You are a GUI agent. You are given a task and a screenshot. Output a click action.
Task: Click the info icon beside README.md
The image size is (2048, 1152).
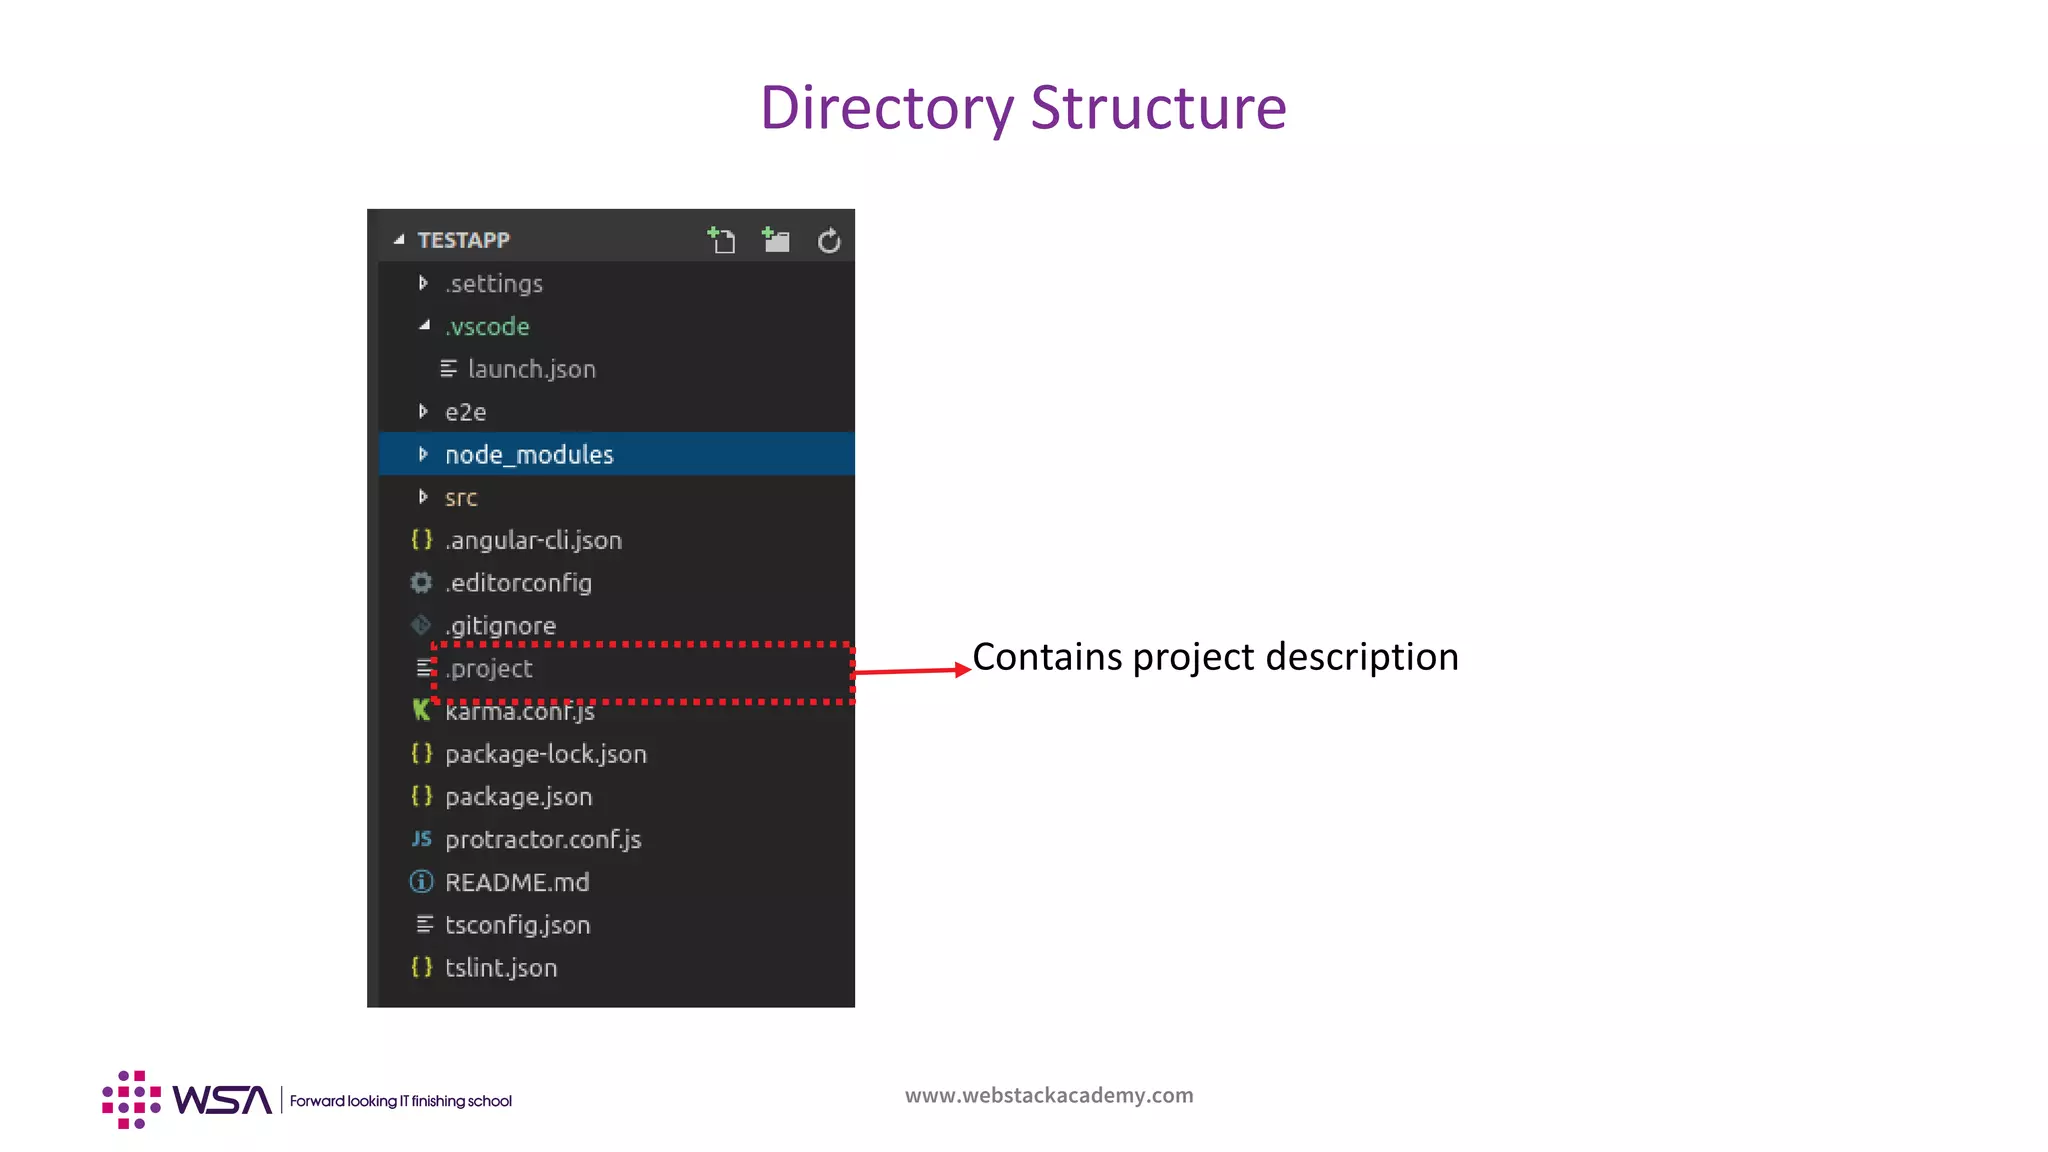click(x=421, y=882)
